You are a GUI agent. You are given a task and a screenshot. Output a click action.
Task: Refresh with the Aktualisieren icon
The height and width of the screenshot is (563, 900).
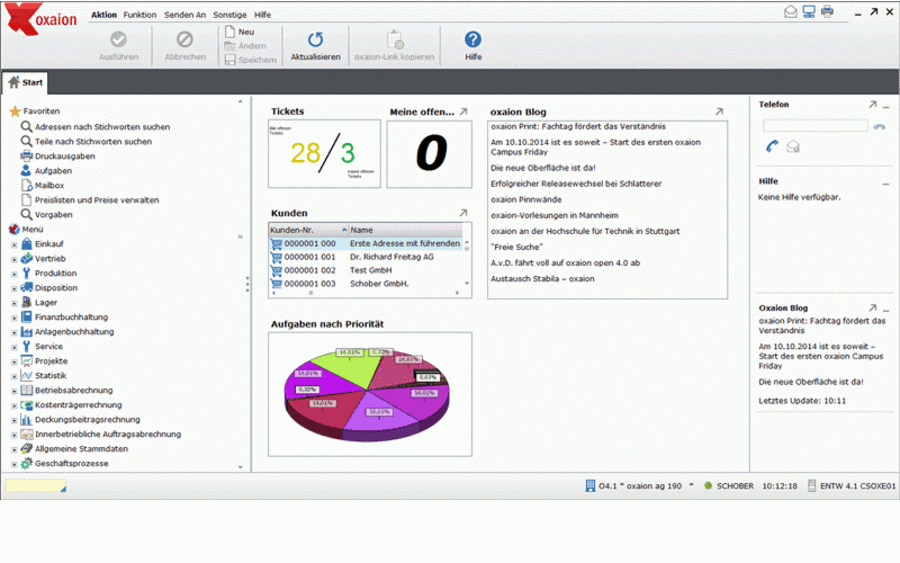tap(315, 40)
